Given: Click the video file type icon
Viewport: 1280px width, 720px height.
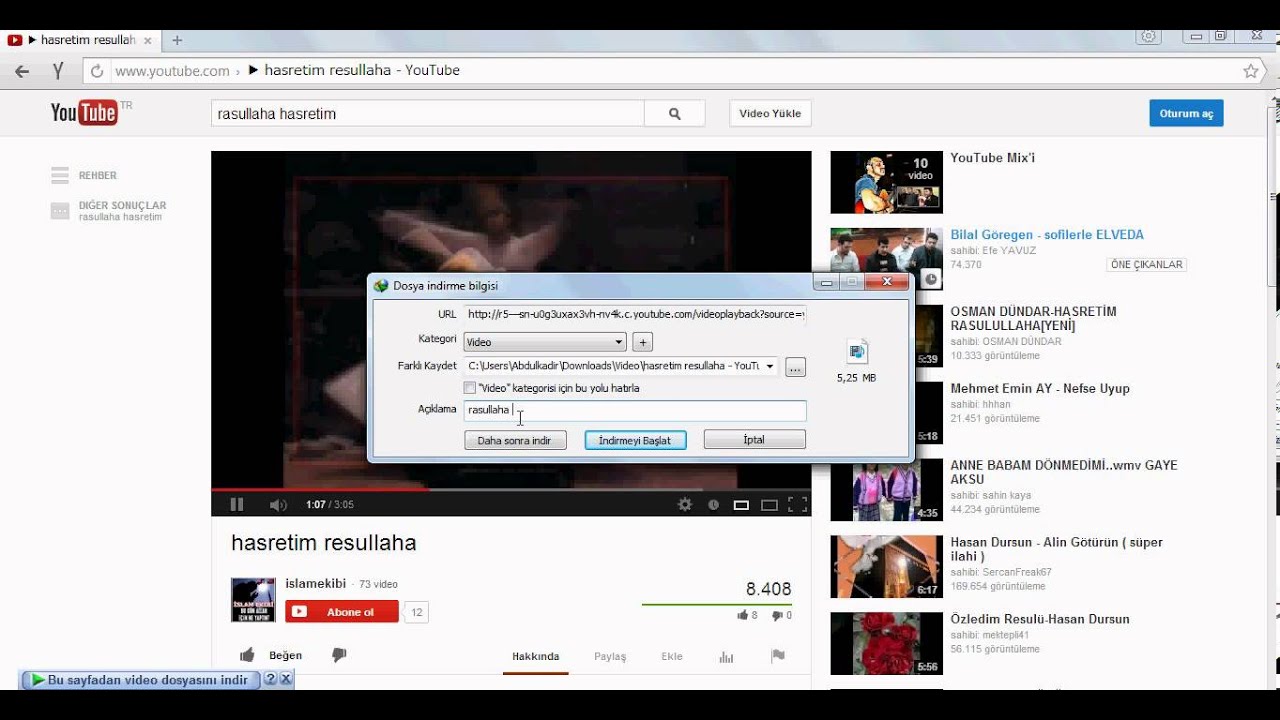Looking at the screenshot, I should coord(857,351).
